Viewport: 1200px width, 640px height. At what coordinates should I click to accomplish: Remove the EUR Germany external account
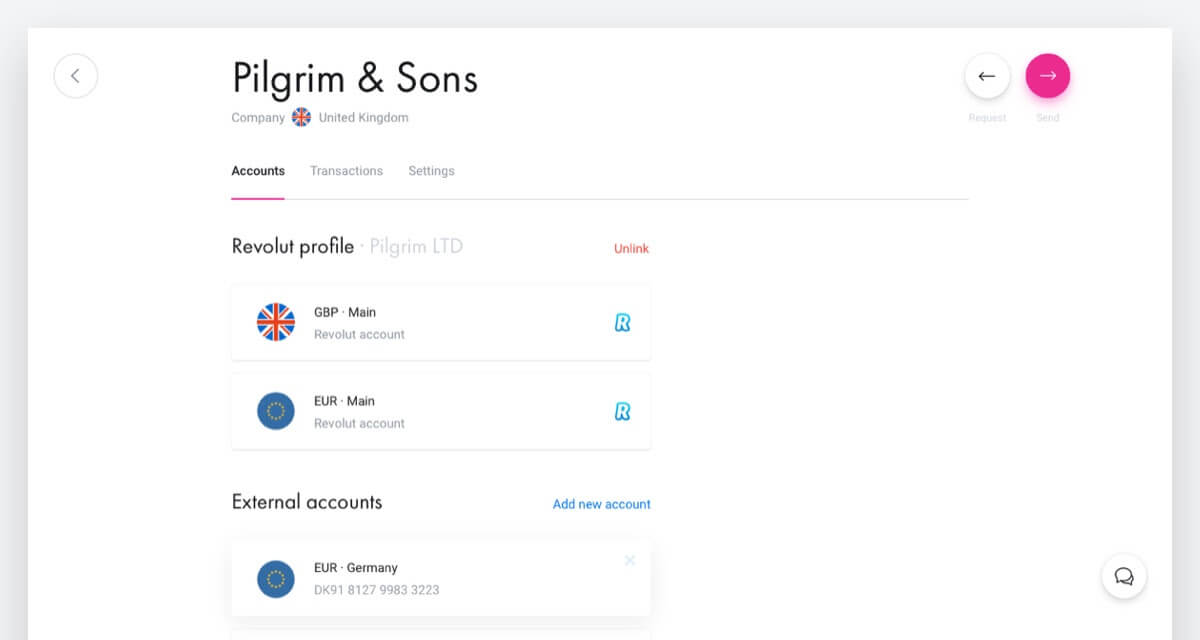[630, 560]
